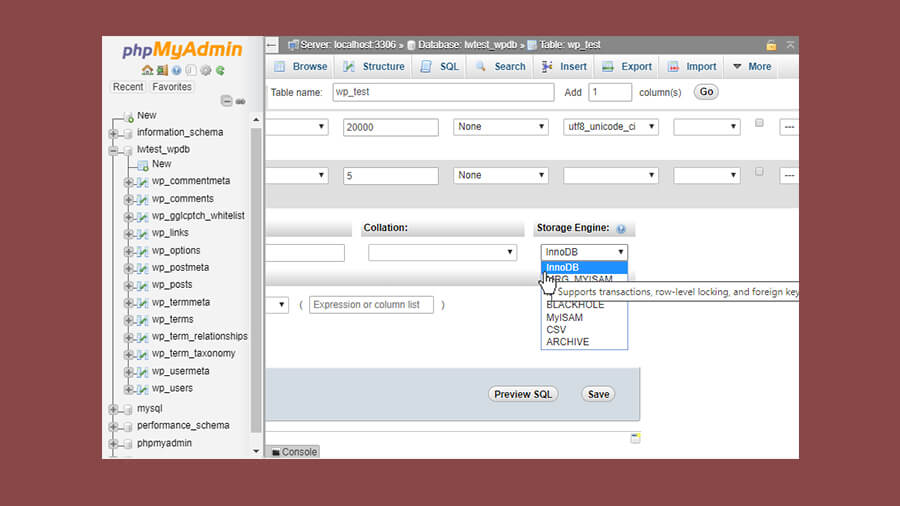Click the wp_options table icon
This screenshot has width=900, height=506.
(142, 251)
